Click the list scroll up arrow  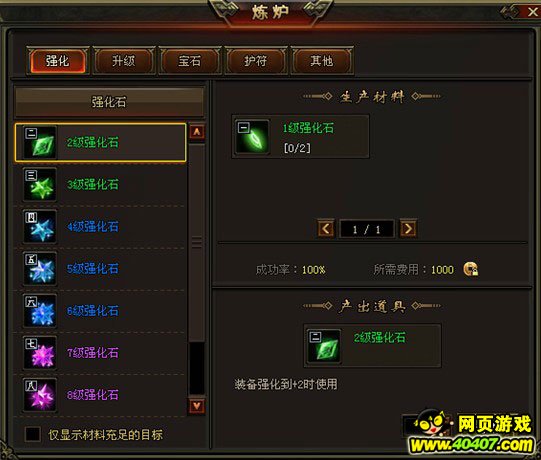197,132
